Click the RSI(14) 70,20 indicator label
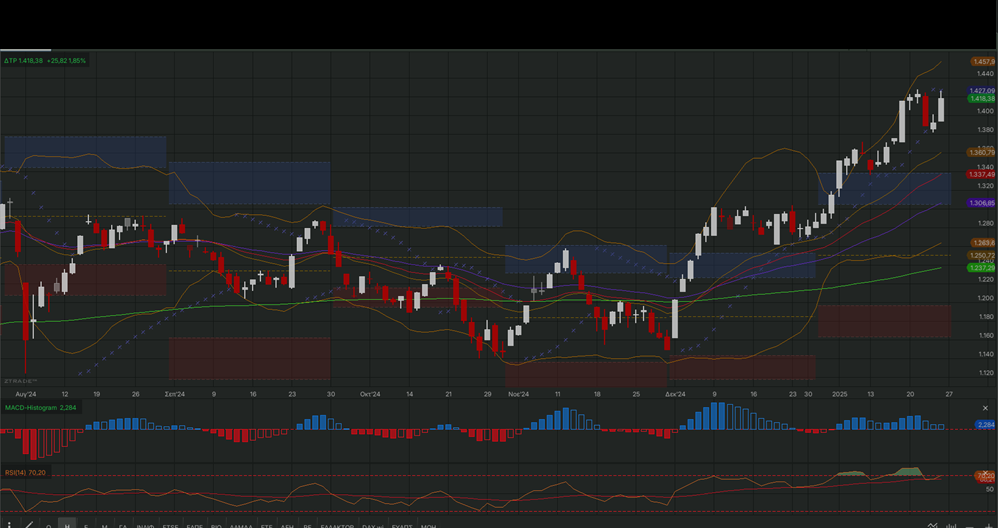Viewport: 998px width, 528px height. (25, 473)
